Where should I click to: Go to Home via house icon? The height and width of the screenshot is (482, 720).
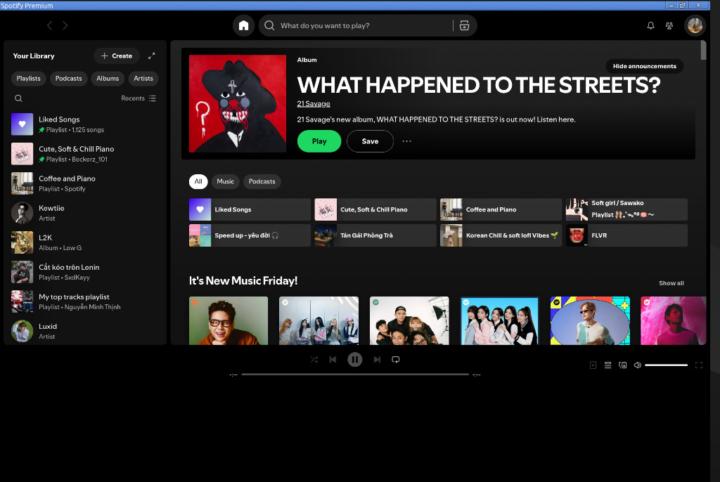[x=243, y=25]
